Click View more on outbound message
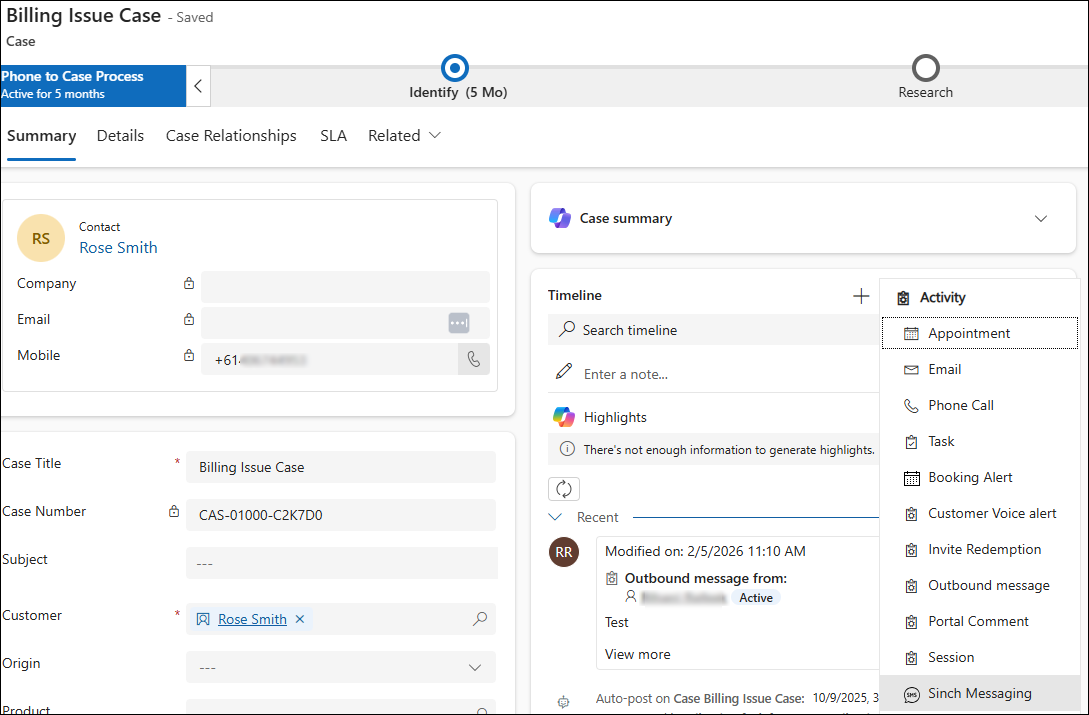The image size is (1089, 715). pyautogui.click(x=638, y=654)
